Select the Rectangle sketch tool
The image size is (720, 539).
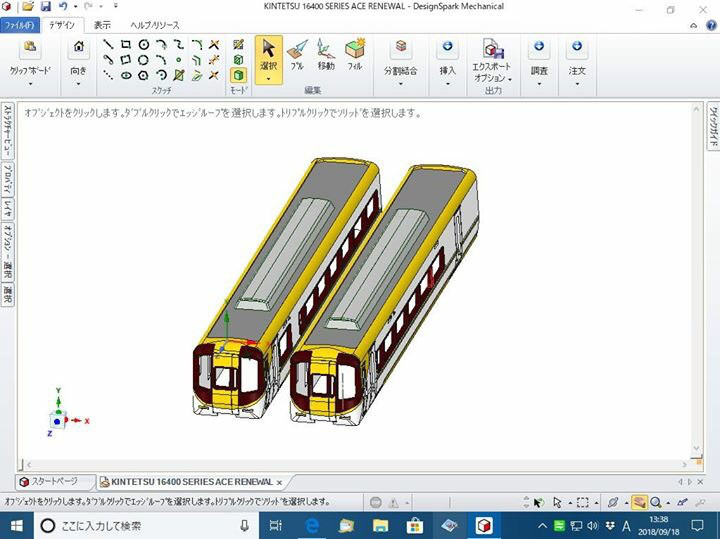click(x=126, y=45)
